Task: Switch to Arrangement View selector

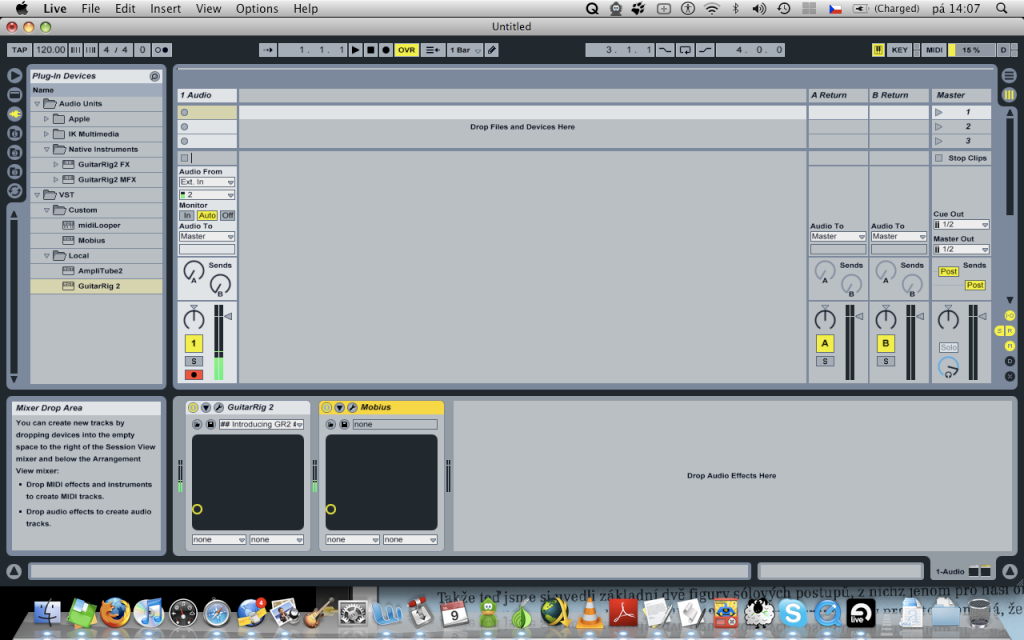Action: (x=1009, y=76)
